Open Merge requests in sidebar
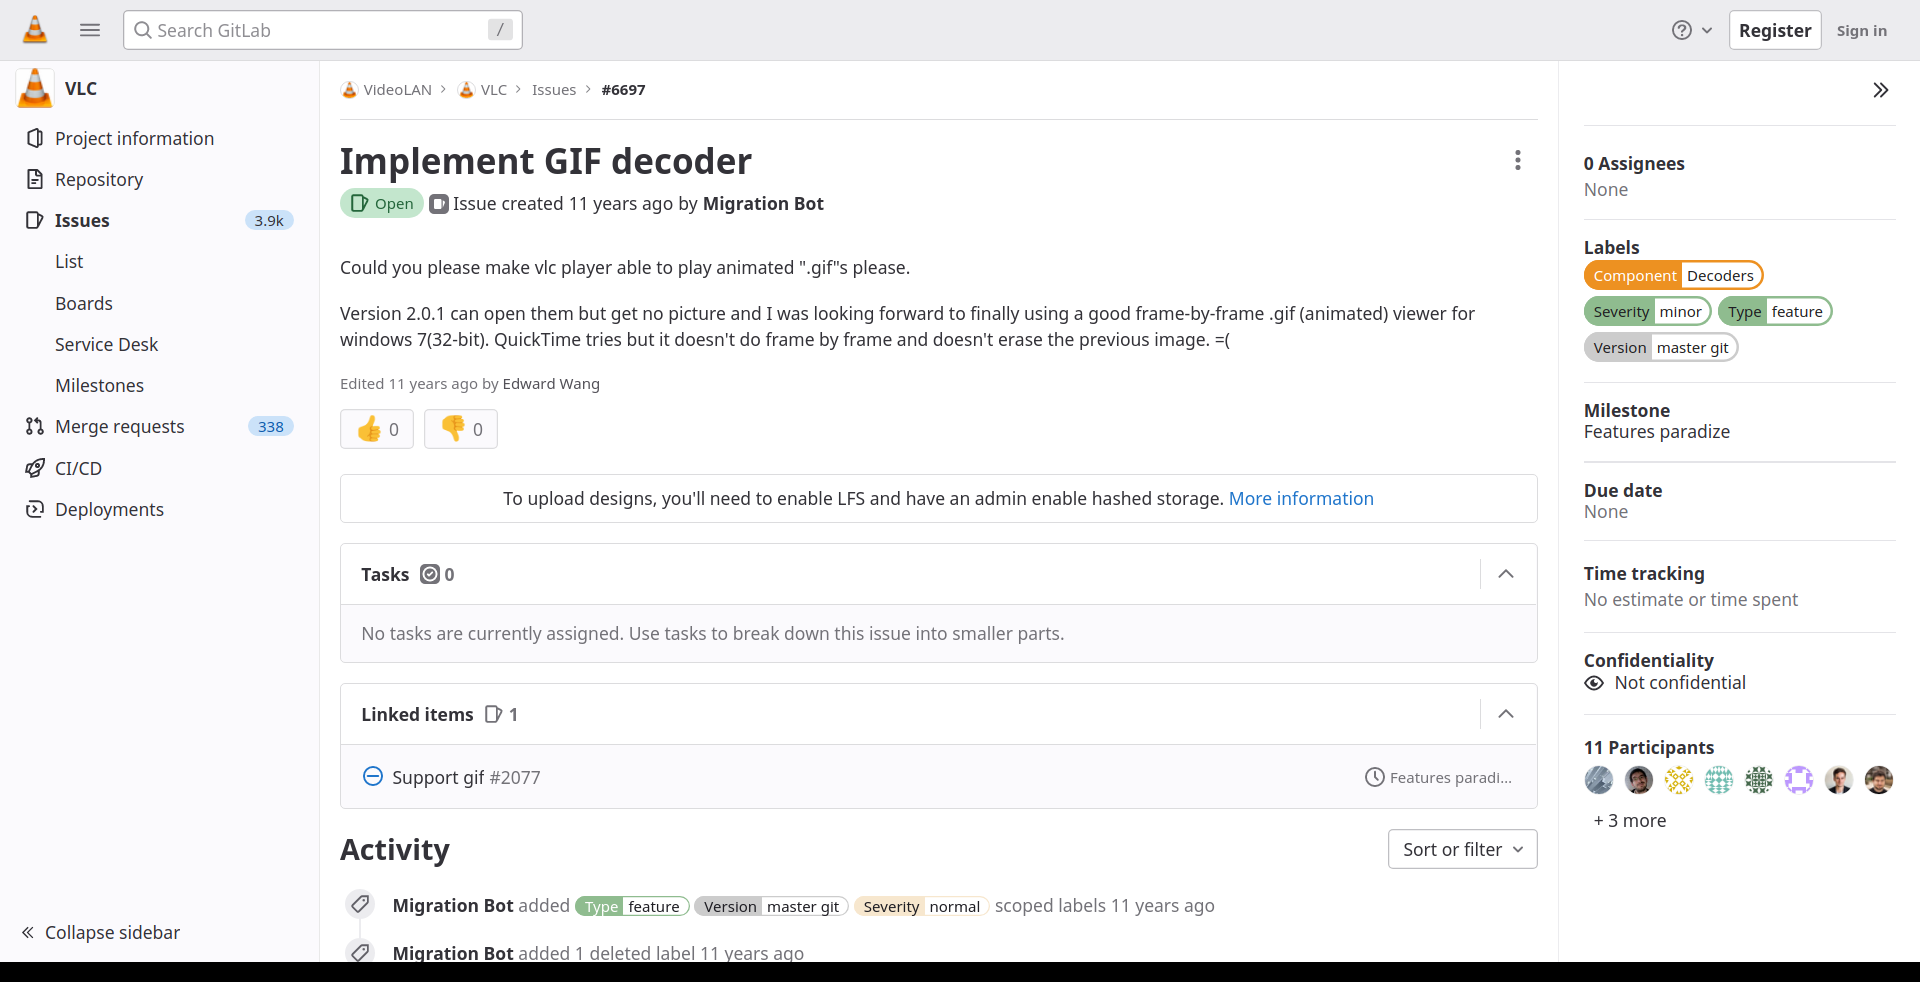This screenshot has height=982, width=1920. click(x=120, y=427)
